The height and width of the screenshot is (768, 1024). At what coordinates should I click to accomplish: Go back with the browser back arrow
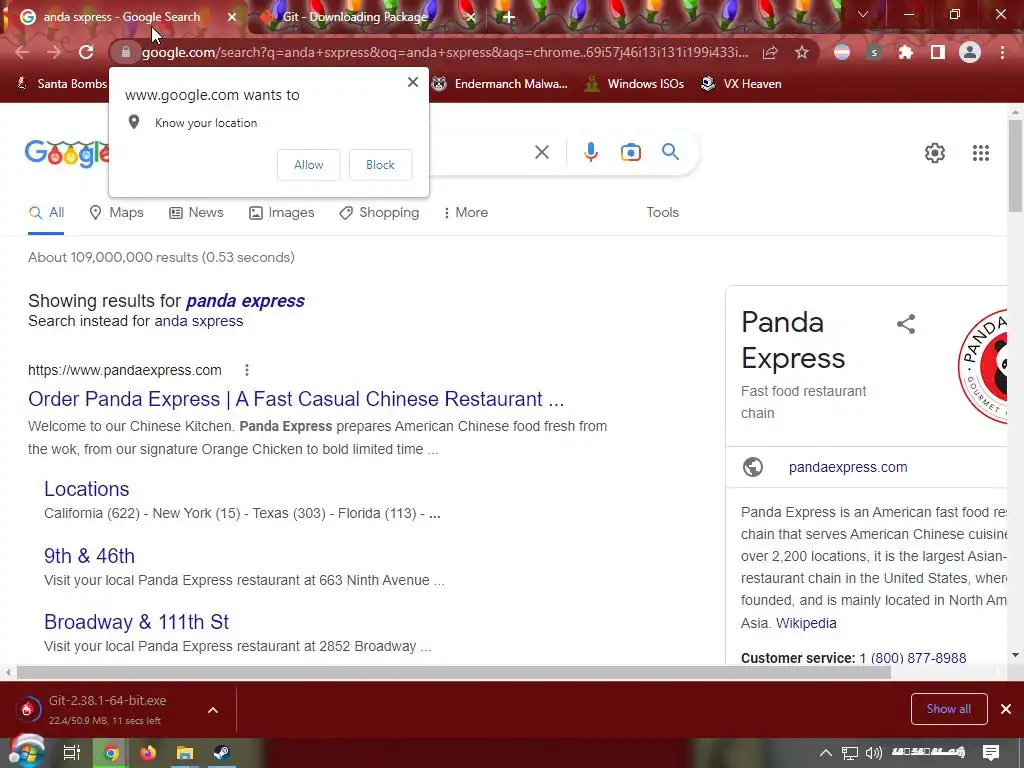(22, 52)
